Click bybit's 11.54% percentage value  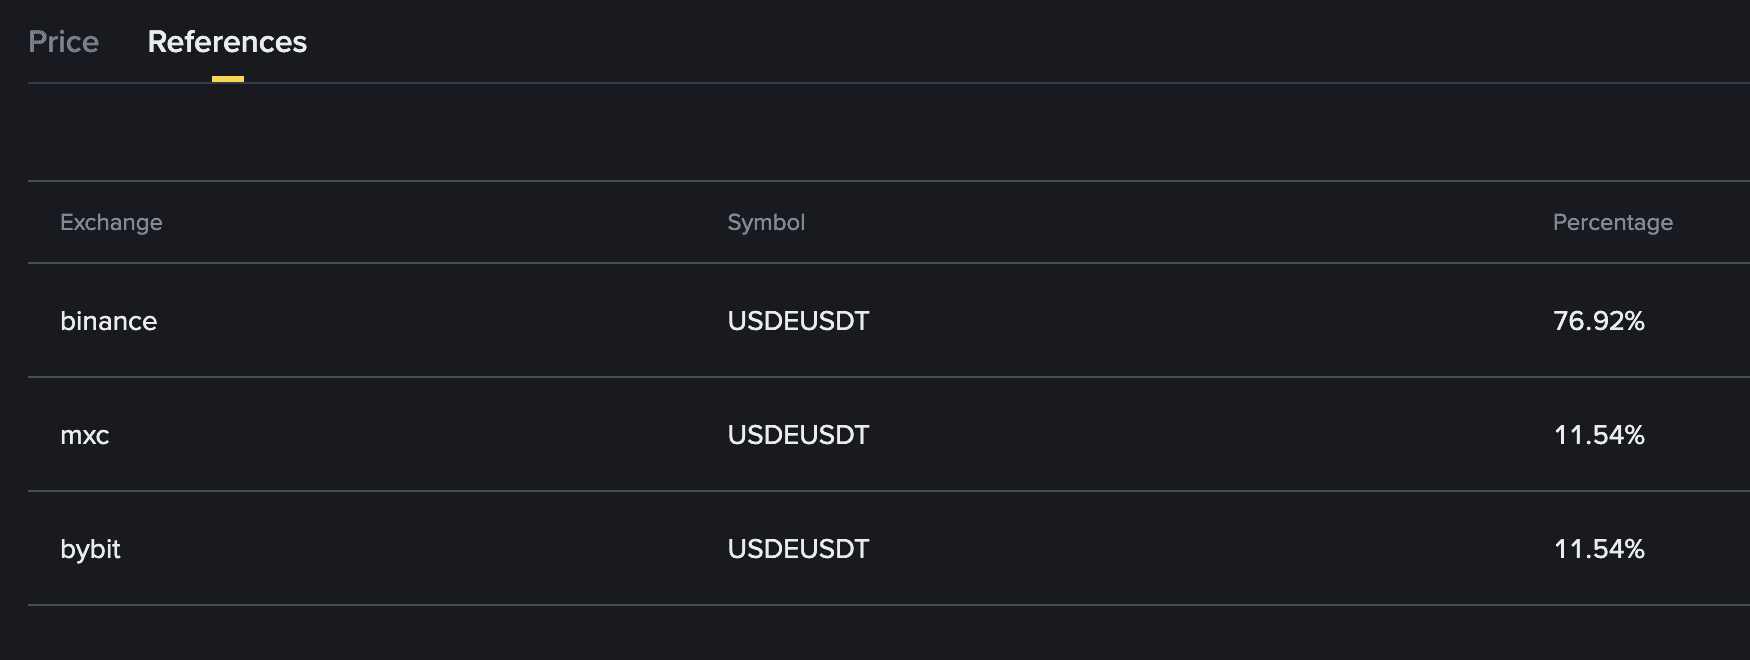(x=1598, y=549)
